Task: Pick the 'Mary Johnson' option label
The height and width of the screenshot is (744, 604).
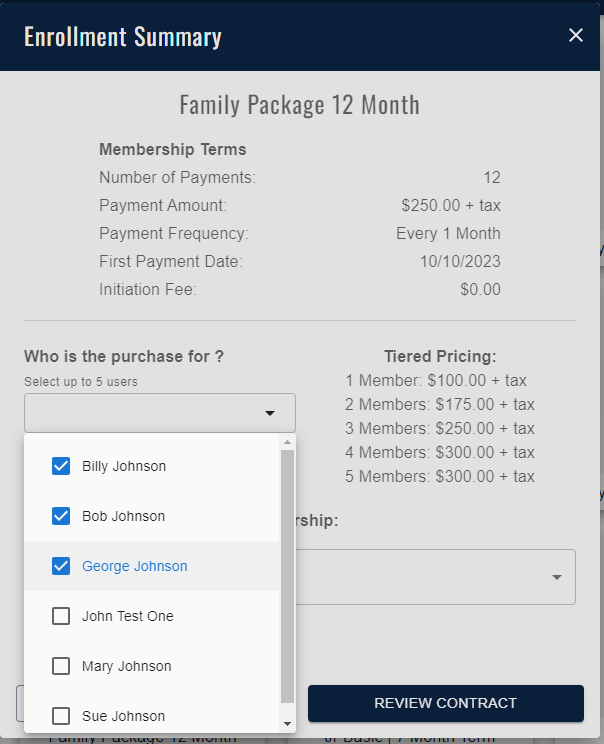Action: pos(126,666)
